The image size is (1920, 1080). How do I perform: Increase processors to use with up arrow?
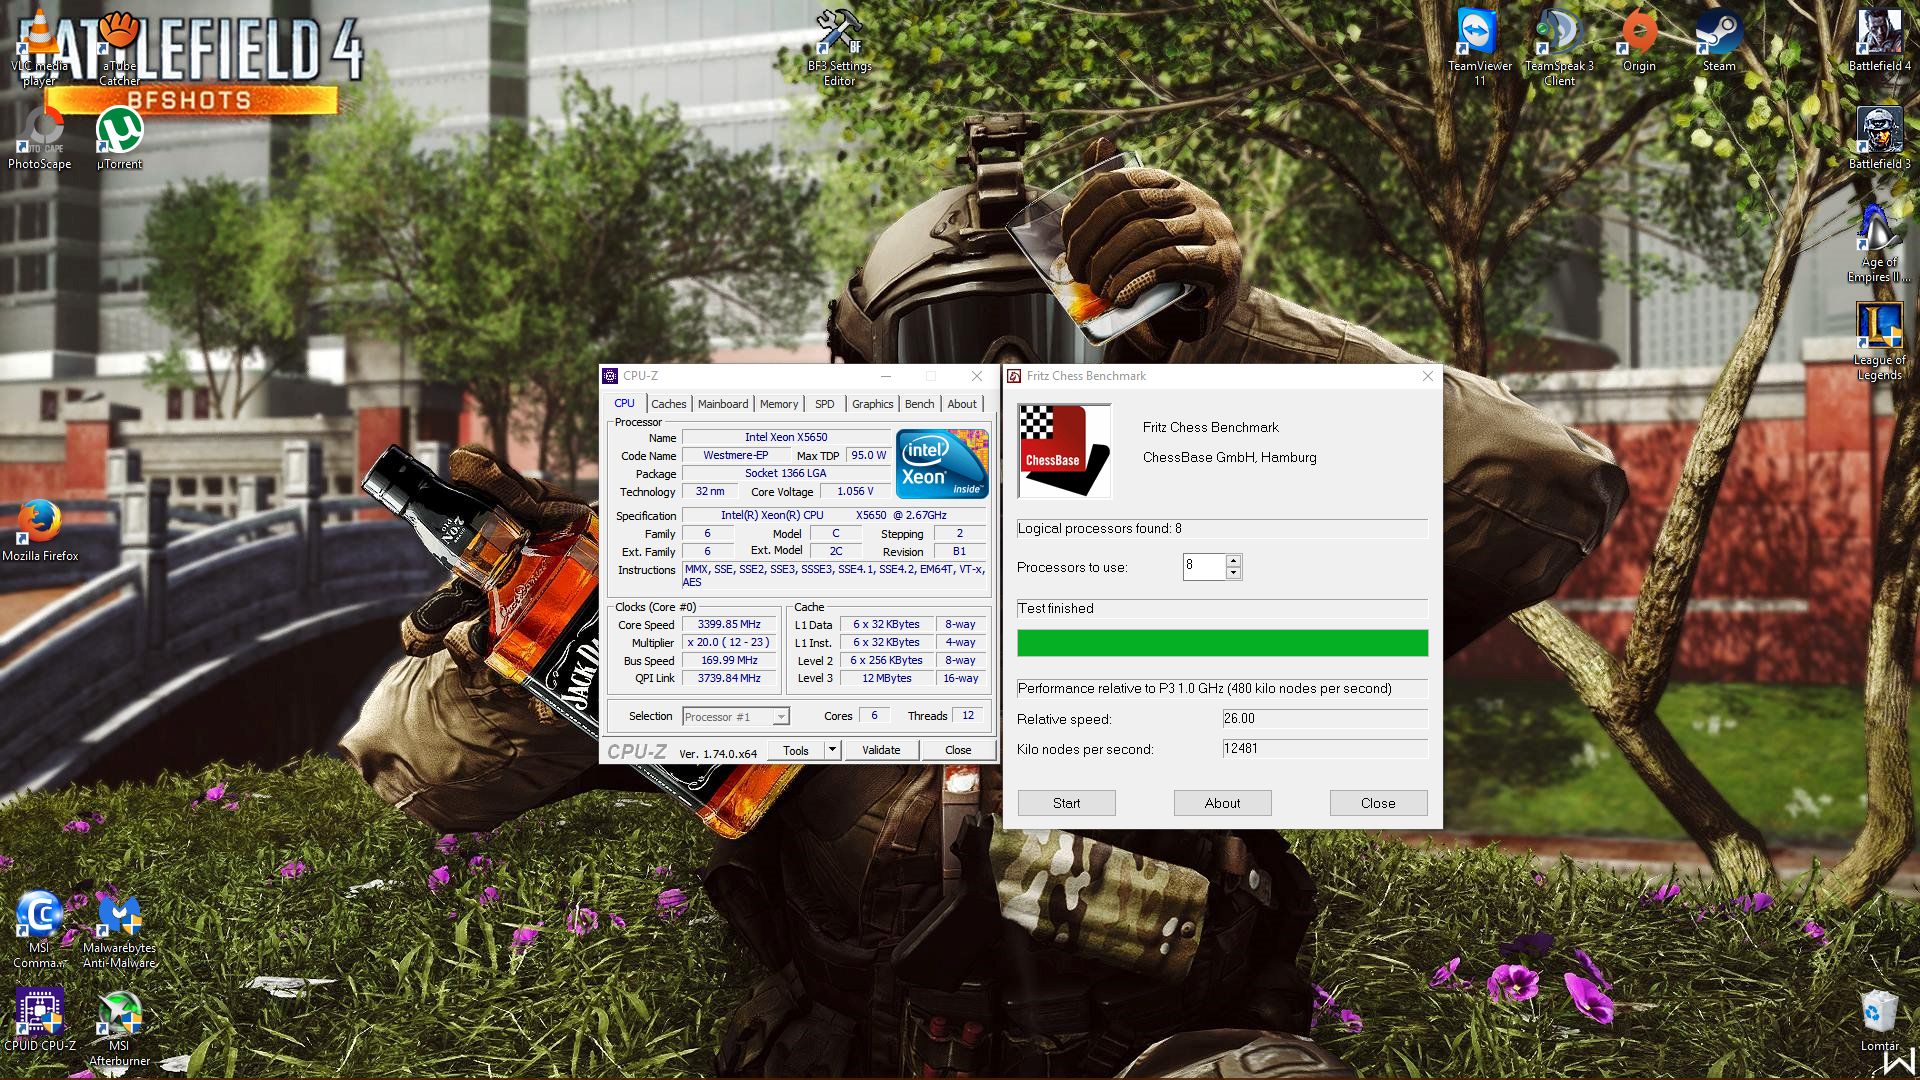(x=1234, y=560)
